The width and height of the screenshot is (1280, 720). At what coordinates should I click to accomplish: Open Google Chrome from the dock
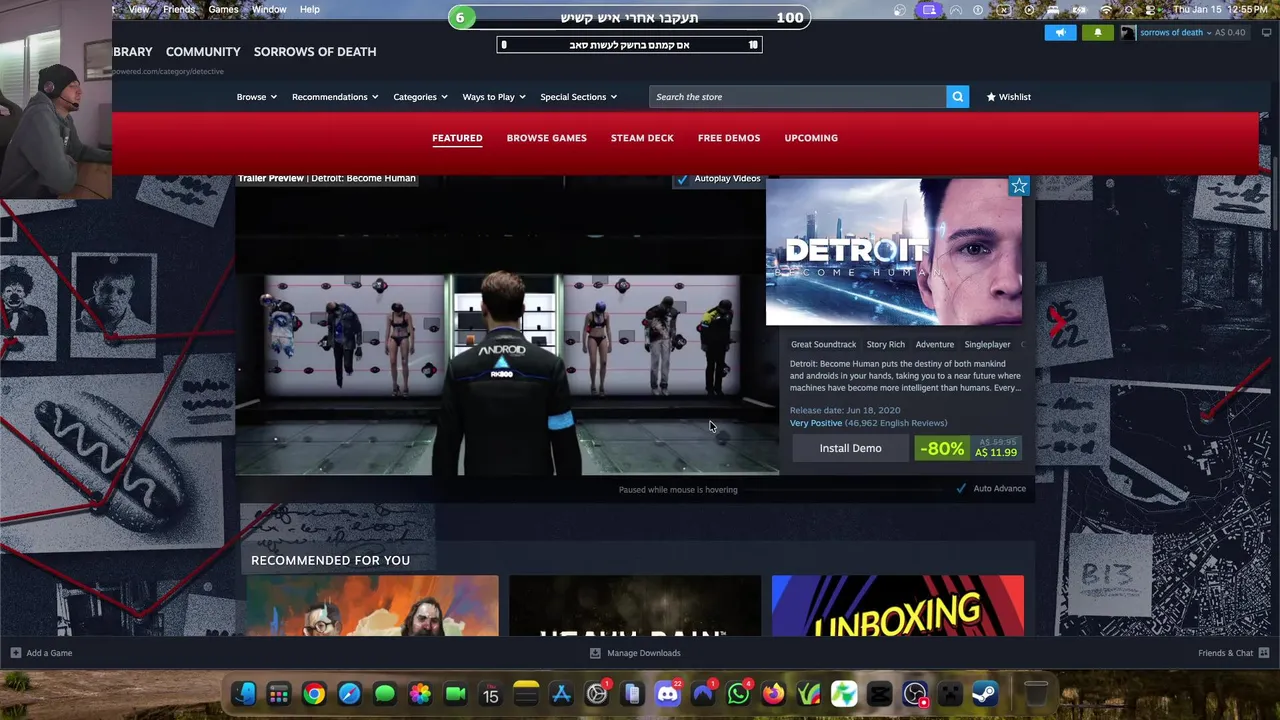314,694
